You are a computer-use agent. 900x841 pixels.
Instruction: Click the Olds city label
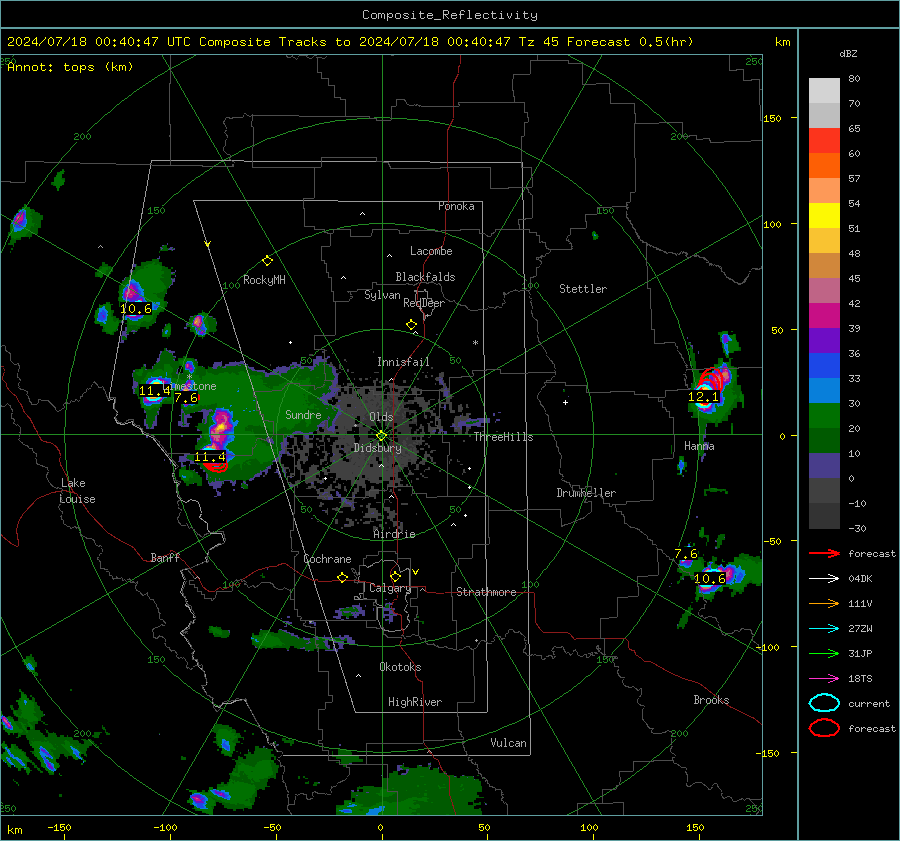381,417
